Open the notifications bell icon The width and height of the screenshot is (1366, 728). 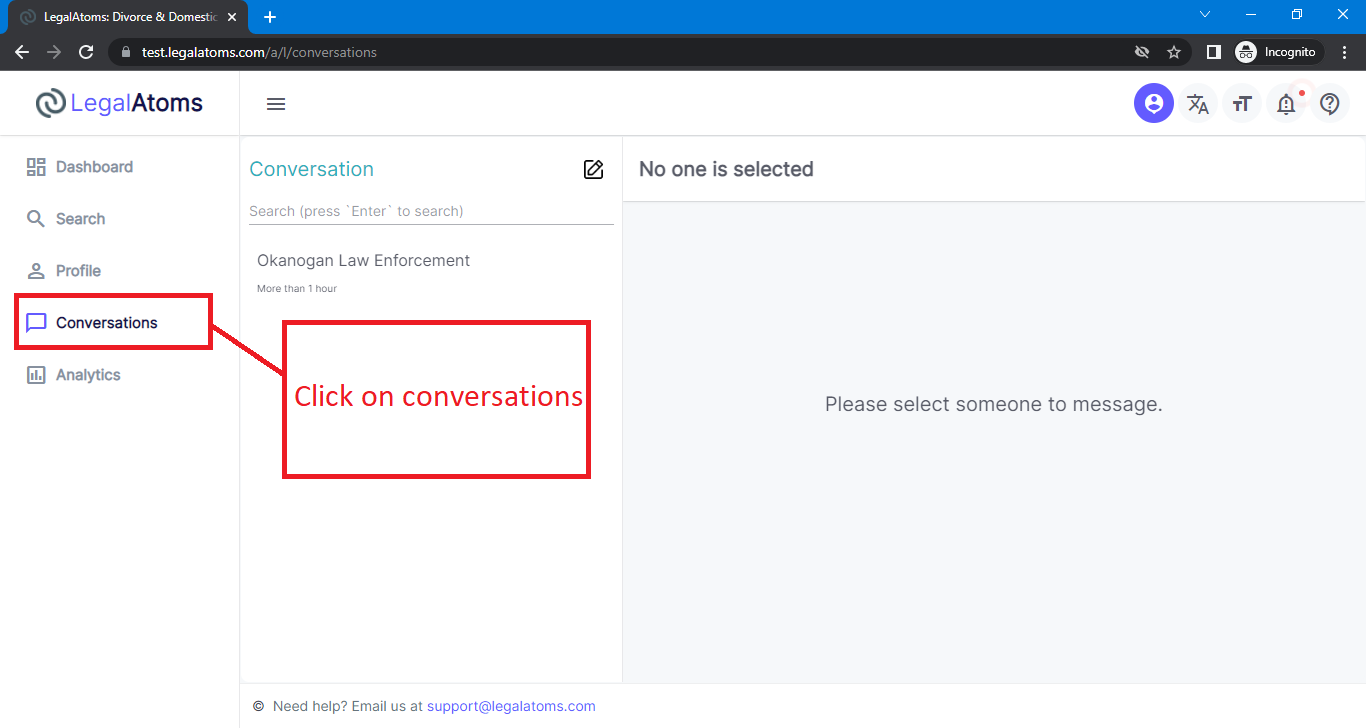[1286, 103]
